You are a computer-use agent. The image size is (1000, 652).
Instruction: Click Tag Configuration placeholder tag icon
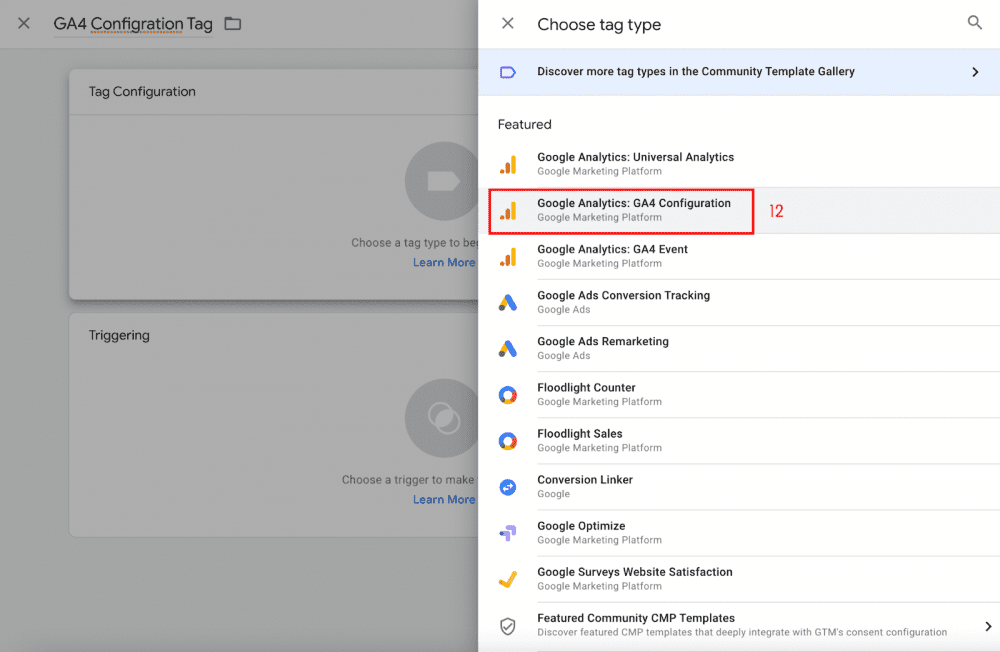tap(443, 181)
